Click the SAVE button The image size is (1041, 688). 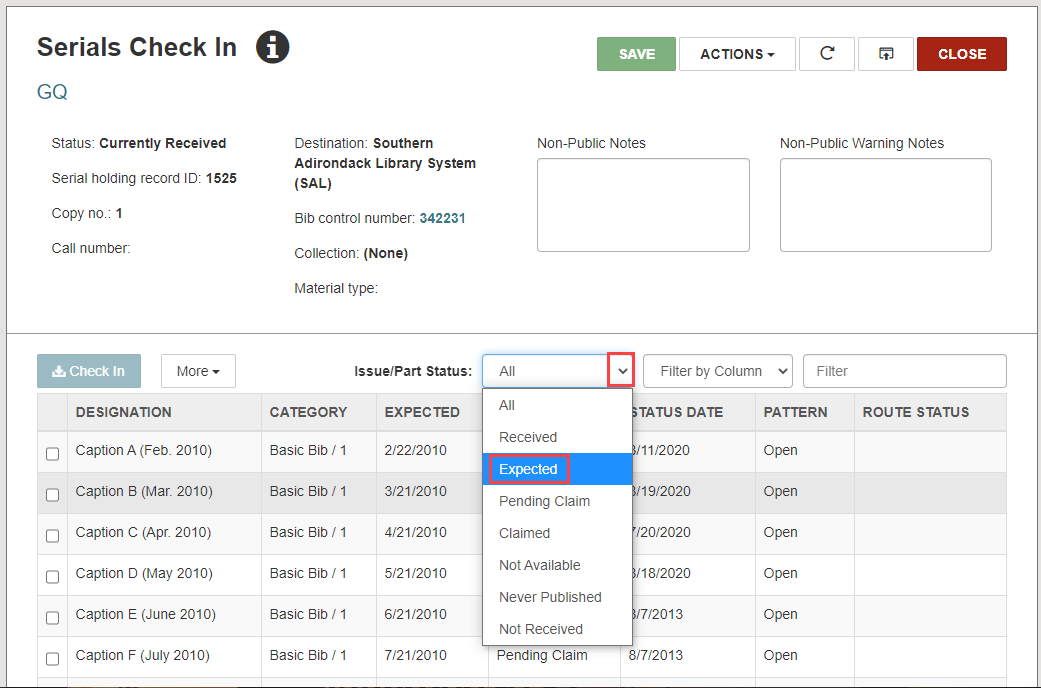tap(636, 54)
